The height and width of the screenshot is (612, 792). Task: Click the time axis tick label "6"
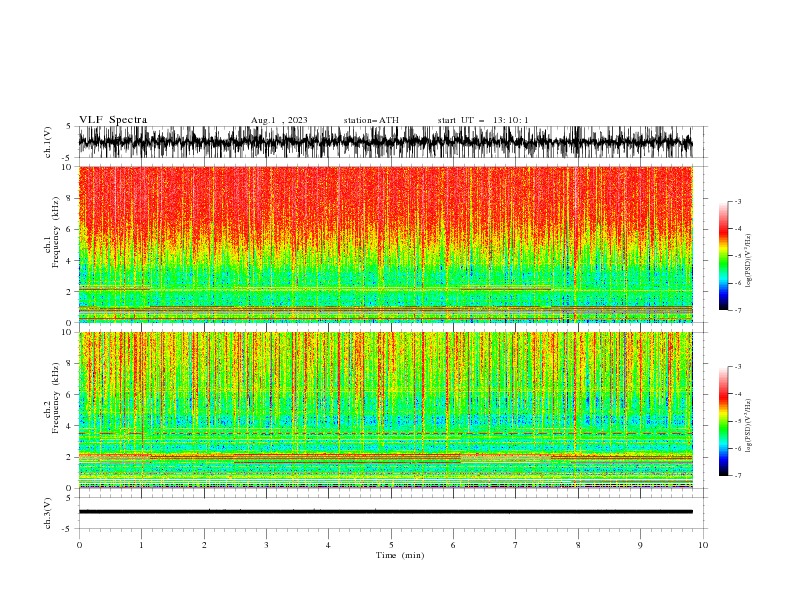click(453, 545)
